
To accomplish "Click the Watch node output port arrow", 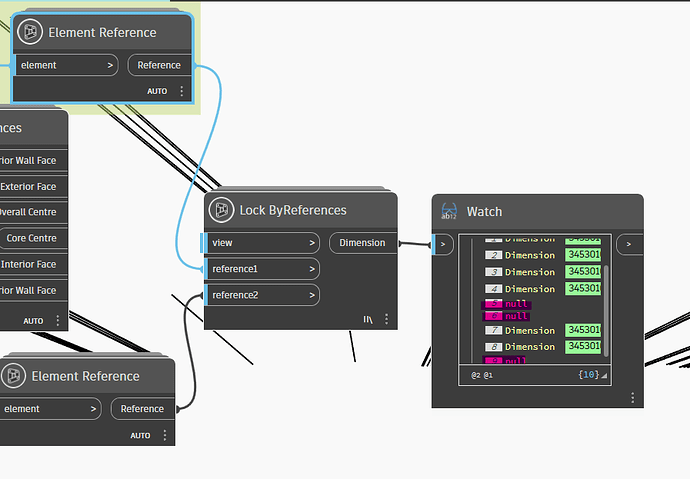I will coord(628,244).
